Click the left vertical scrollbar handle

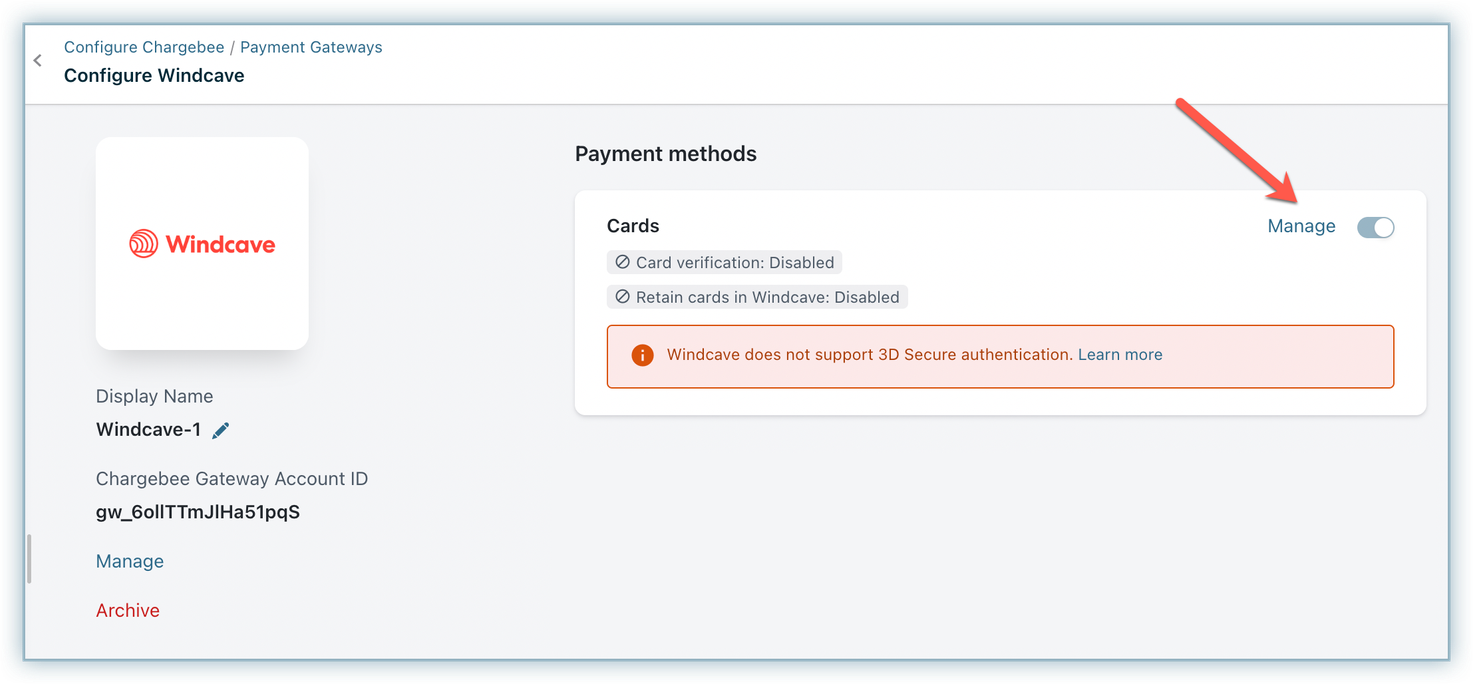(x=29, y=559)
